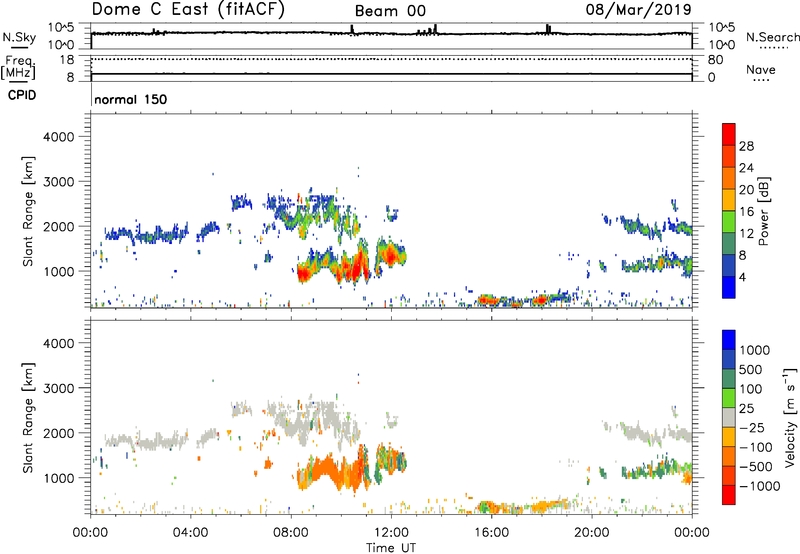
Task: Click the '18' frequency axis tick
Action: tap(67, 60)
